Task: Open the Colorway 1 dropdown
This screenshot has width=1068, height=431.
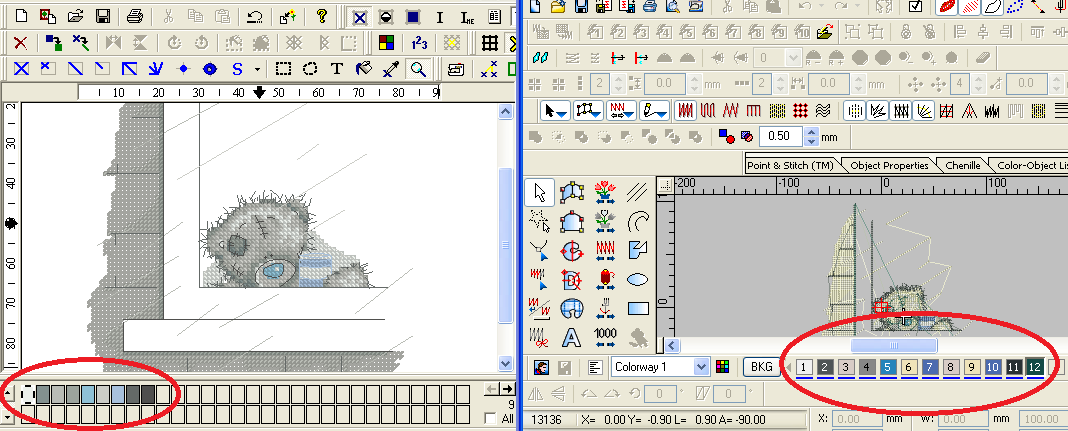Action: 702,367
